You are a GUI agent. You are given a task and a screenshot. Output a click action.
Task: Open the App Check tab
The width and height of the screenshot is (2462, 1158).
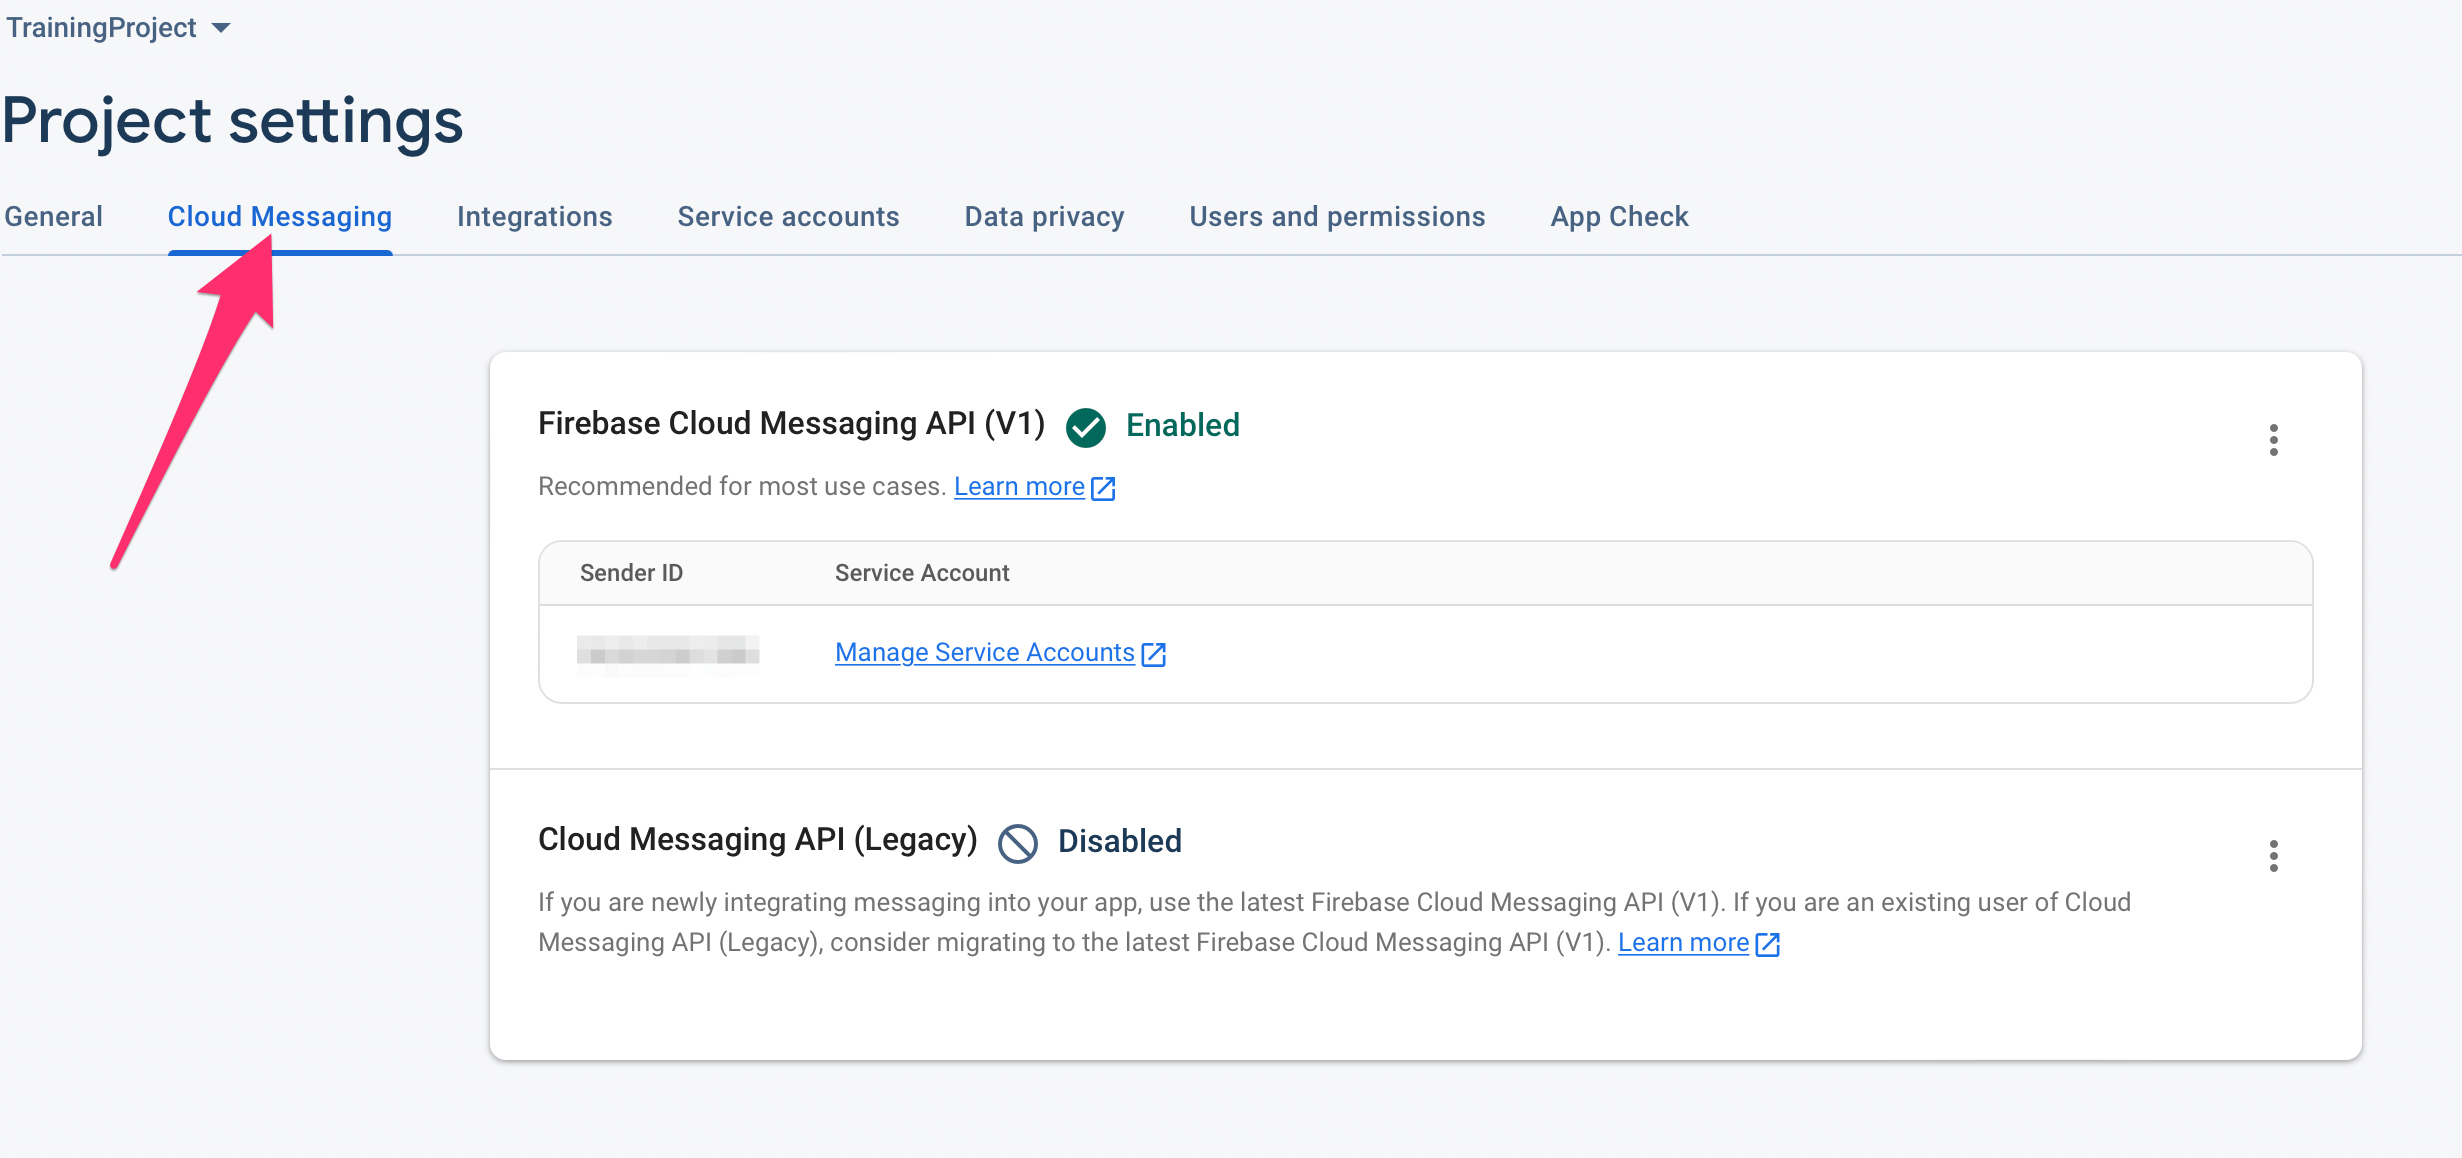point(1620,217)
